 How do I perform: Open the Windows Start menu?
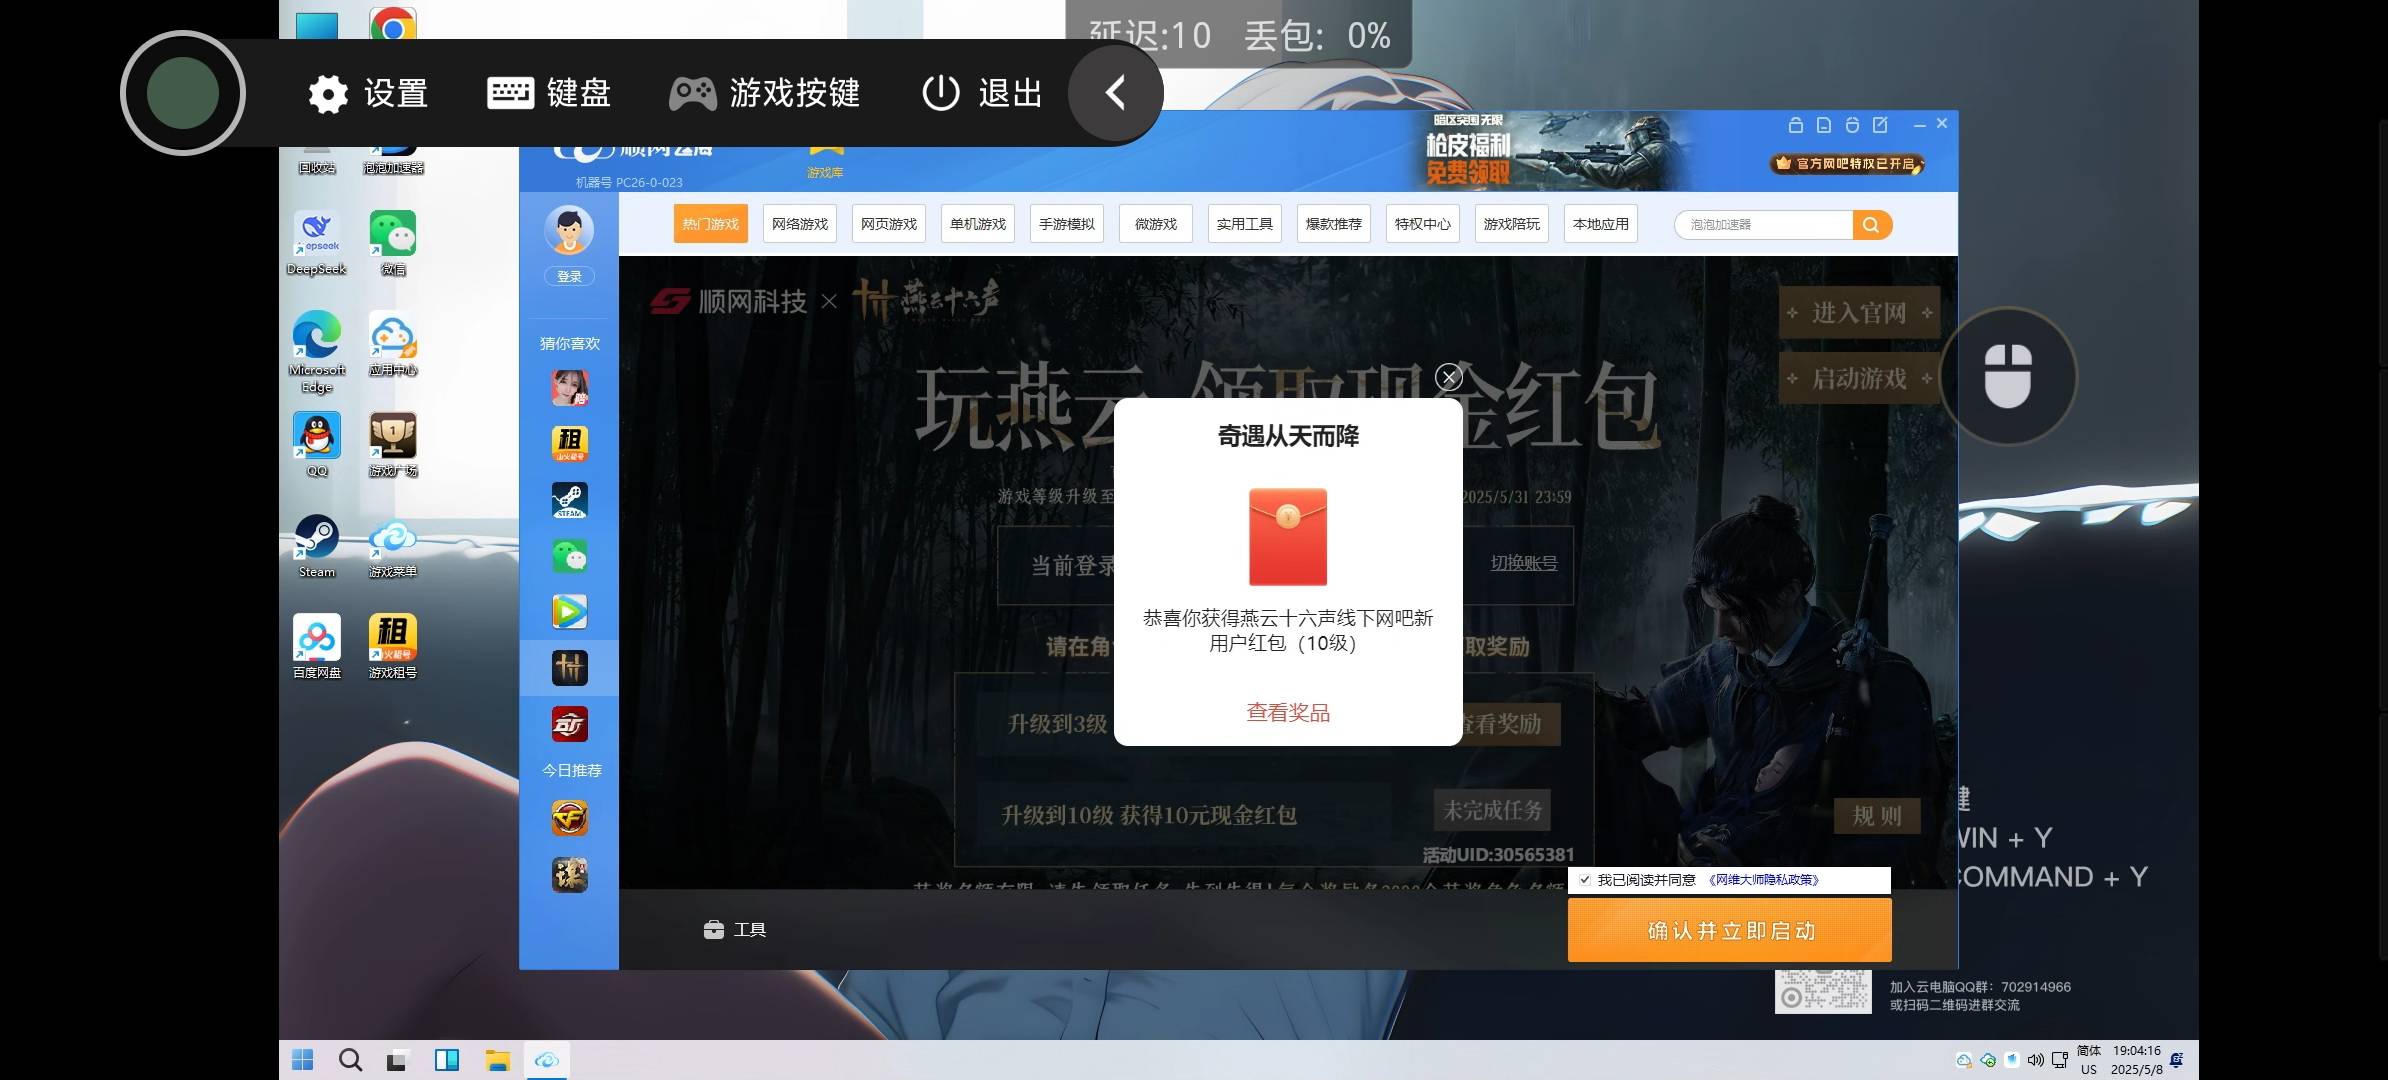click(302, 1060)
